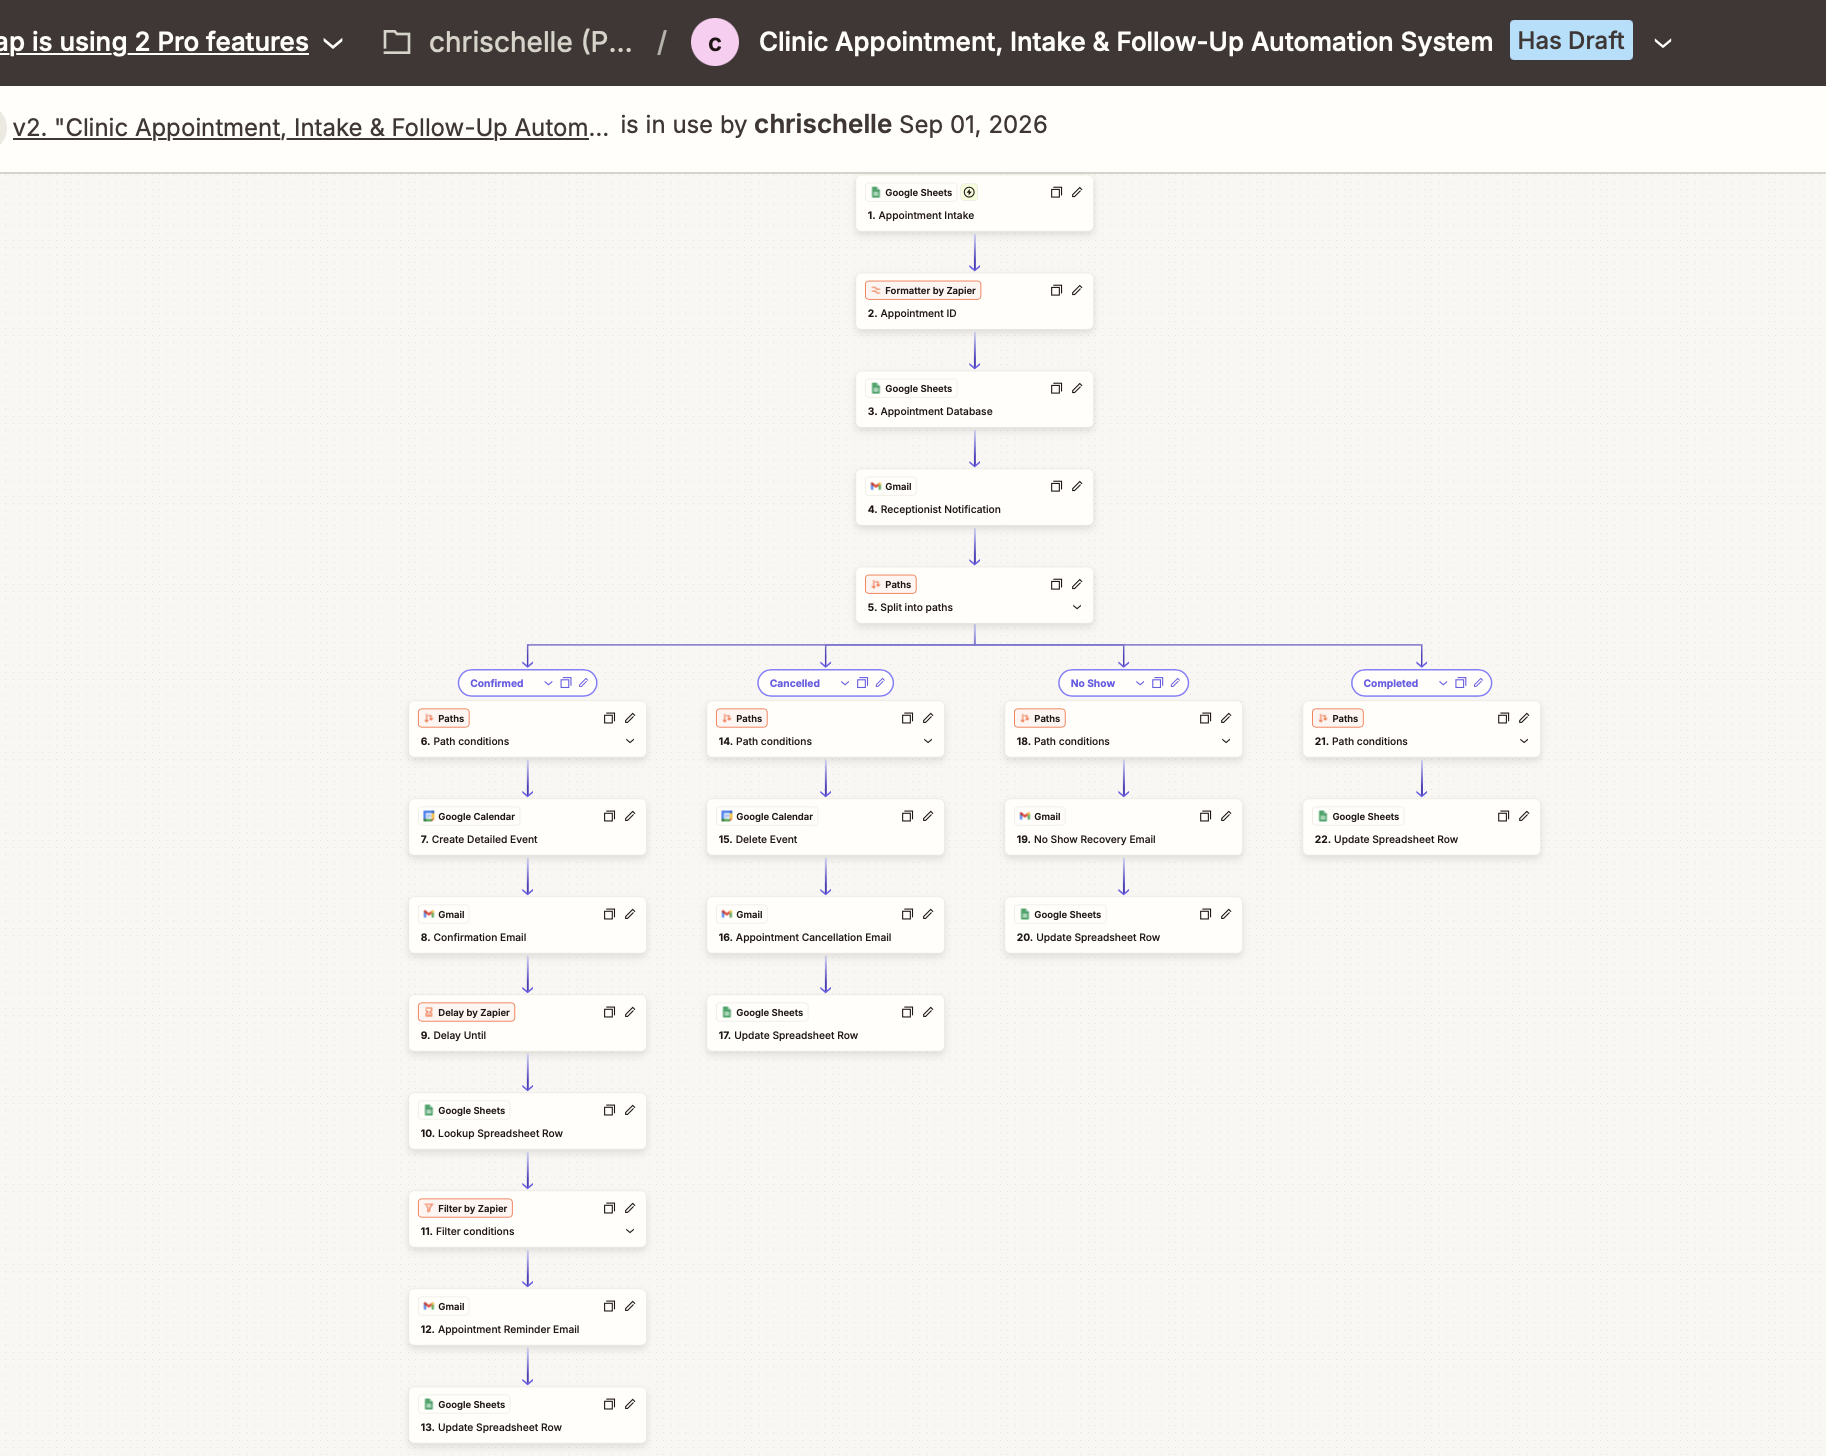Duplicate the Create Detailed Event step

click(609, 816)
